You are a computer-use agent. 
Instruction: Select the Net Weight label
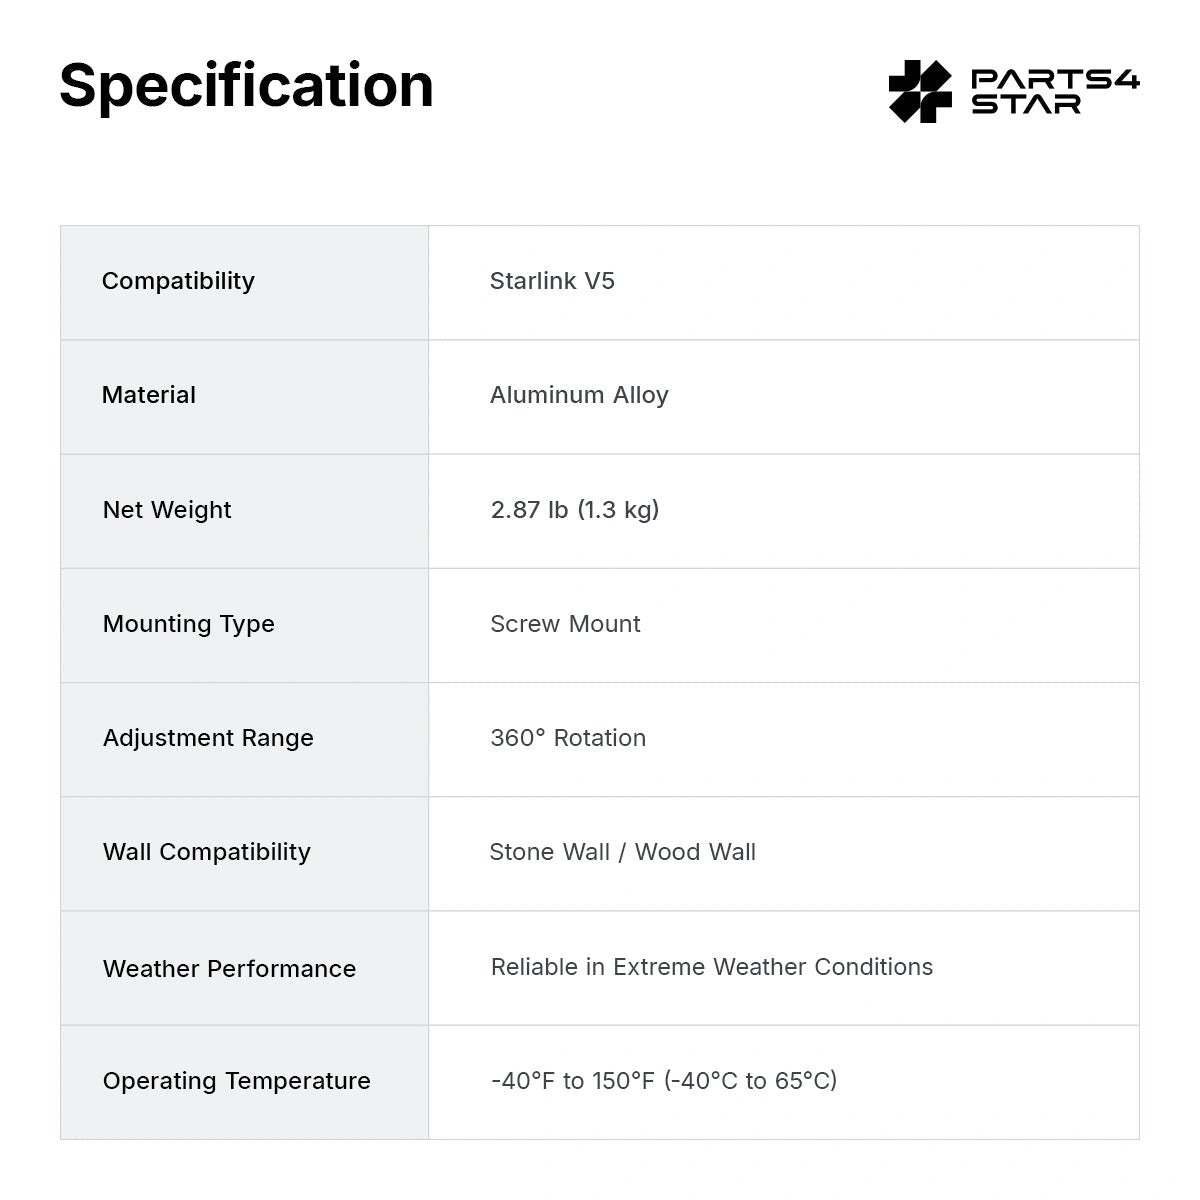[x=167, y=510]
